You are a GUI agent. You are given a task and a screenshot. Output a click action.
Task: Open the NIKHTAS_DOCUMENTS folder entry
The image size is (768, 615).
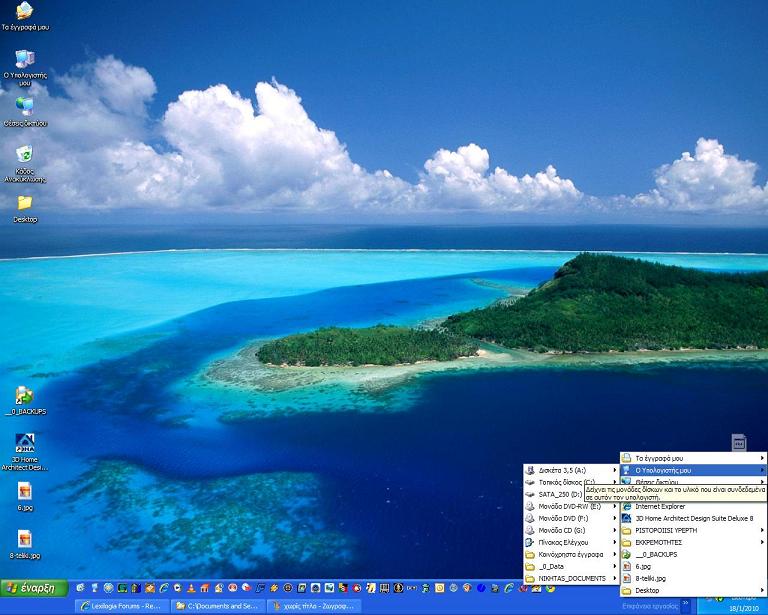571,578
